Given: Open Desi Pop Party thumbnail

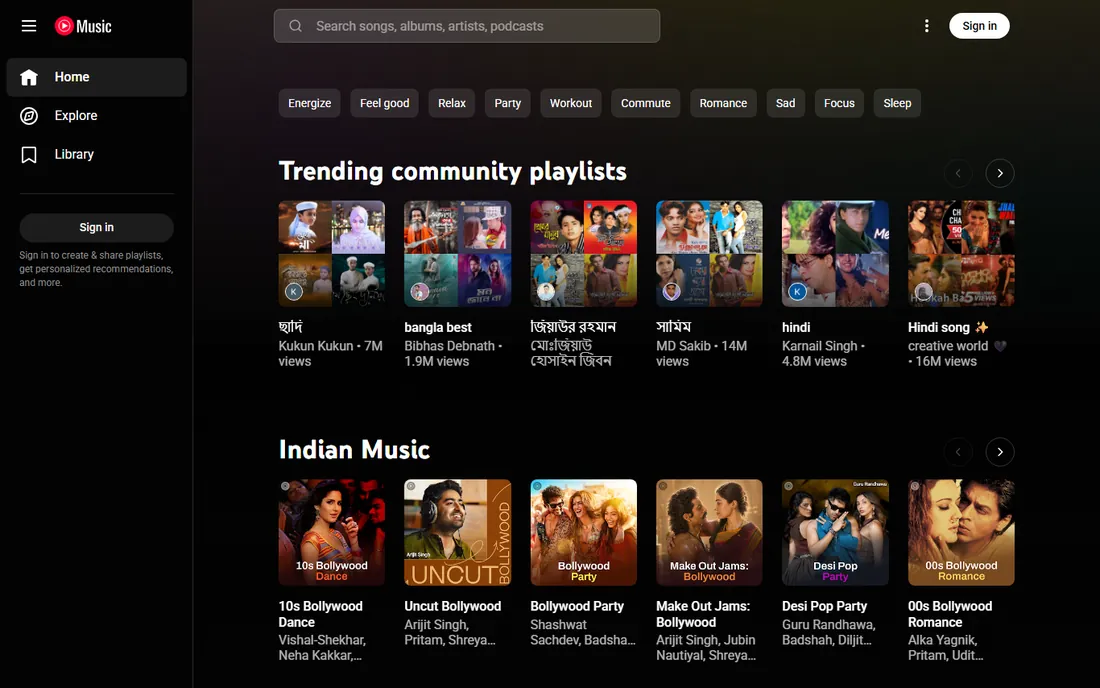Looking at the screenshot, I should 835,532.
